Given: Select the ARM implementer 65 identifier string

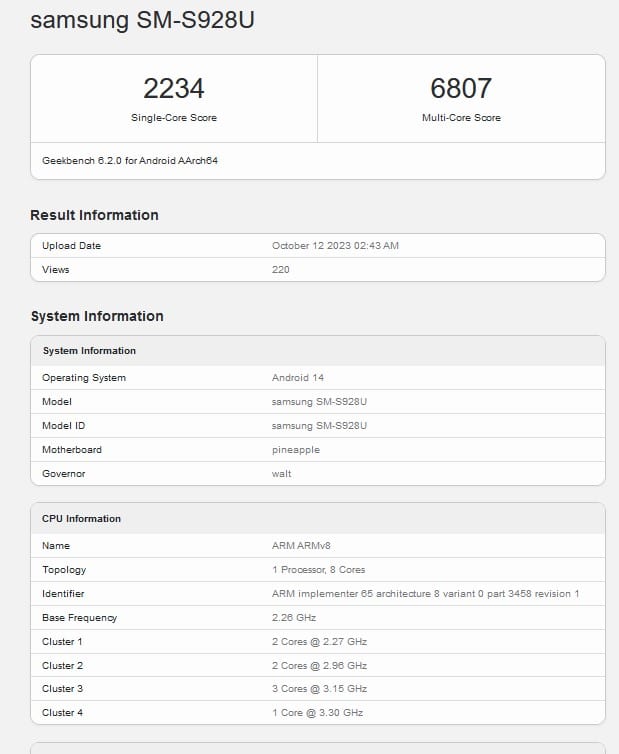Looking at the screenshot, I should point(426,594).
